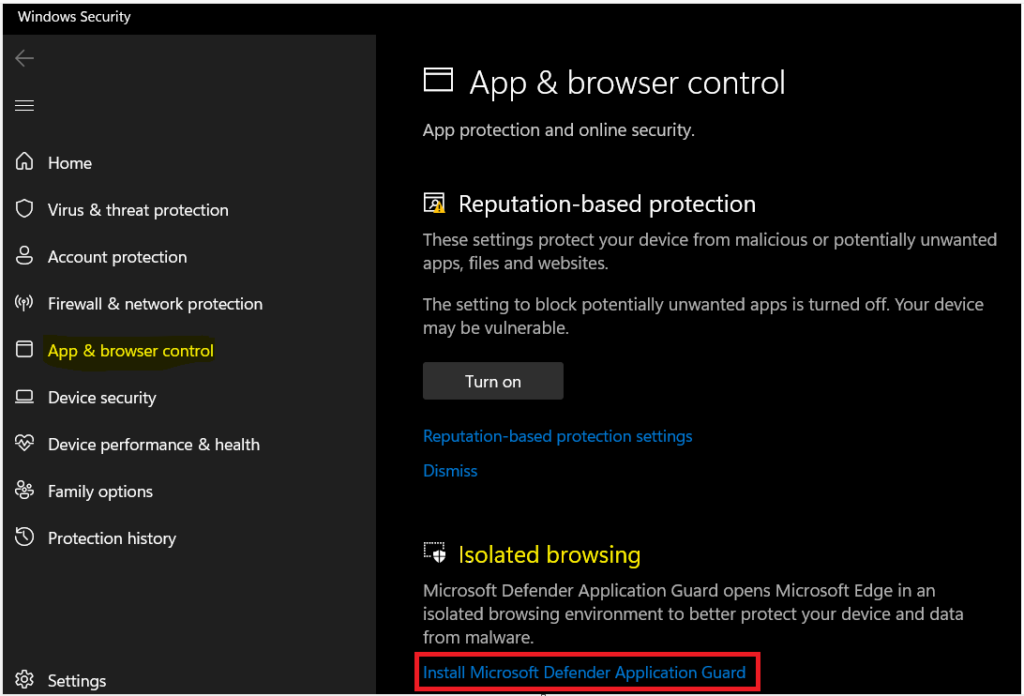Select App & browser control in sidebar
This screenshot has height=696, width=1024.
click(x=130, y=350)
